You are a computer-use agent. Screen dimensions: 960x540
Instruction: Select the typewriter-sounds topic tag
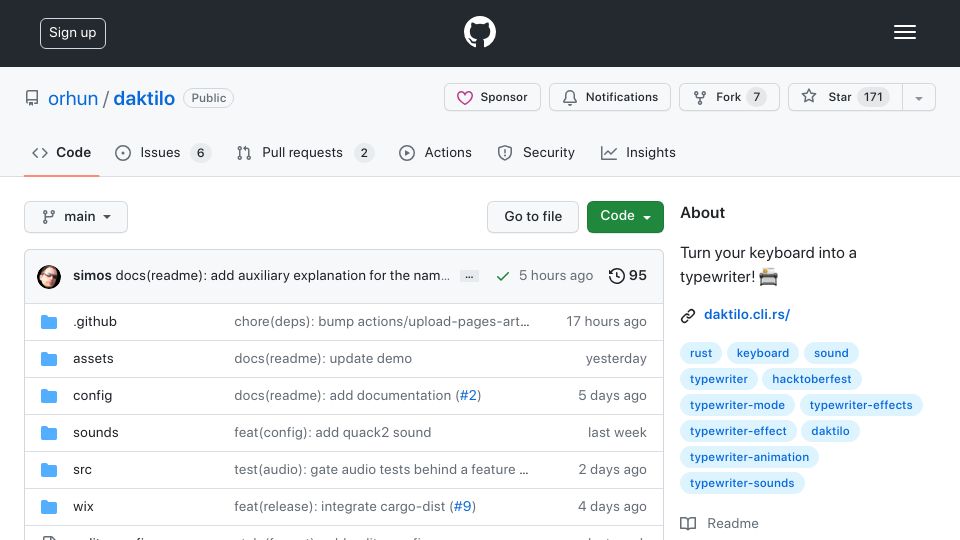742,483
